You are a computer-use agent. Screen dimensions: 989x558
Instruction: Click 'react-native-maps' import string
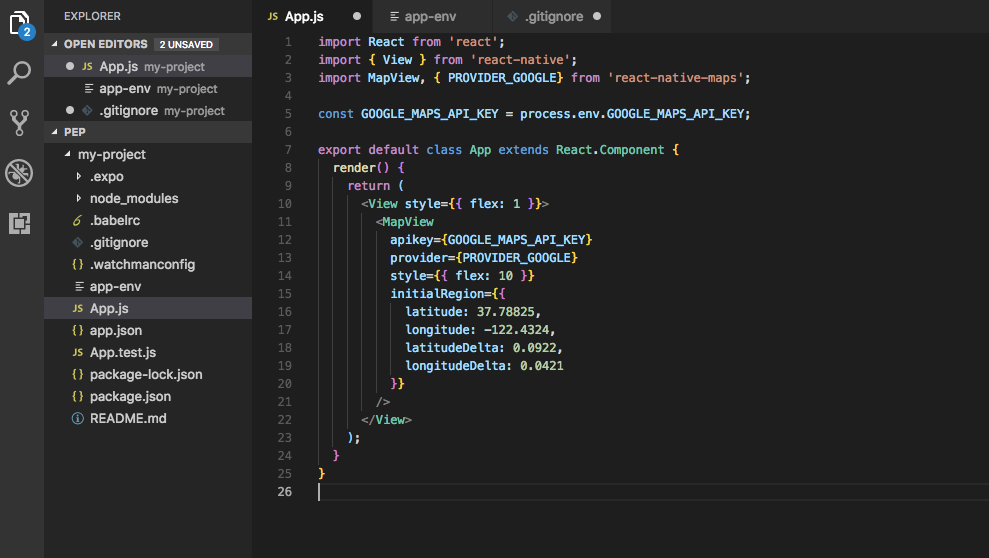click(675, 78)
